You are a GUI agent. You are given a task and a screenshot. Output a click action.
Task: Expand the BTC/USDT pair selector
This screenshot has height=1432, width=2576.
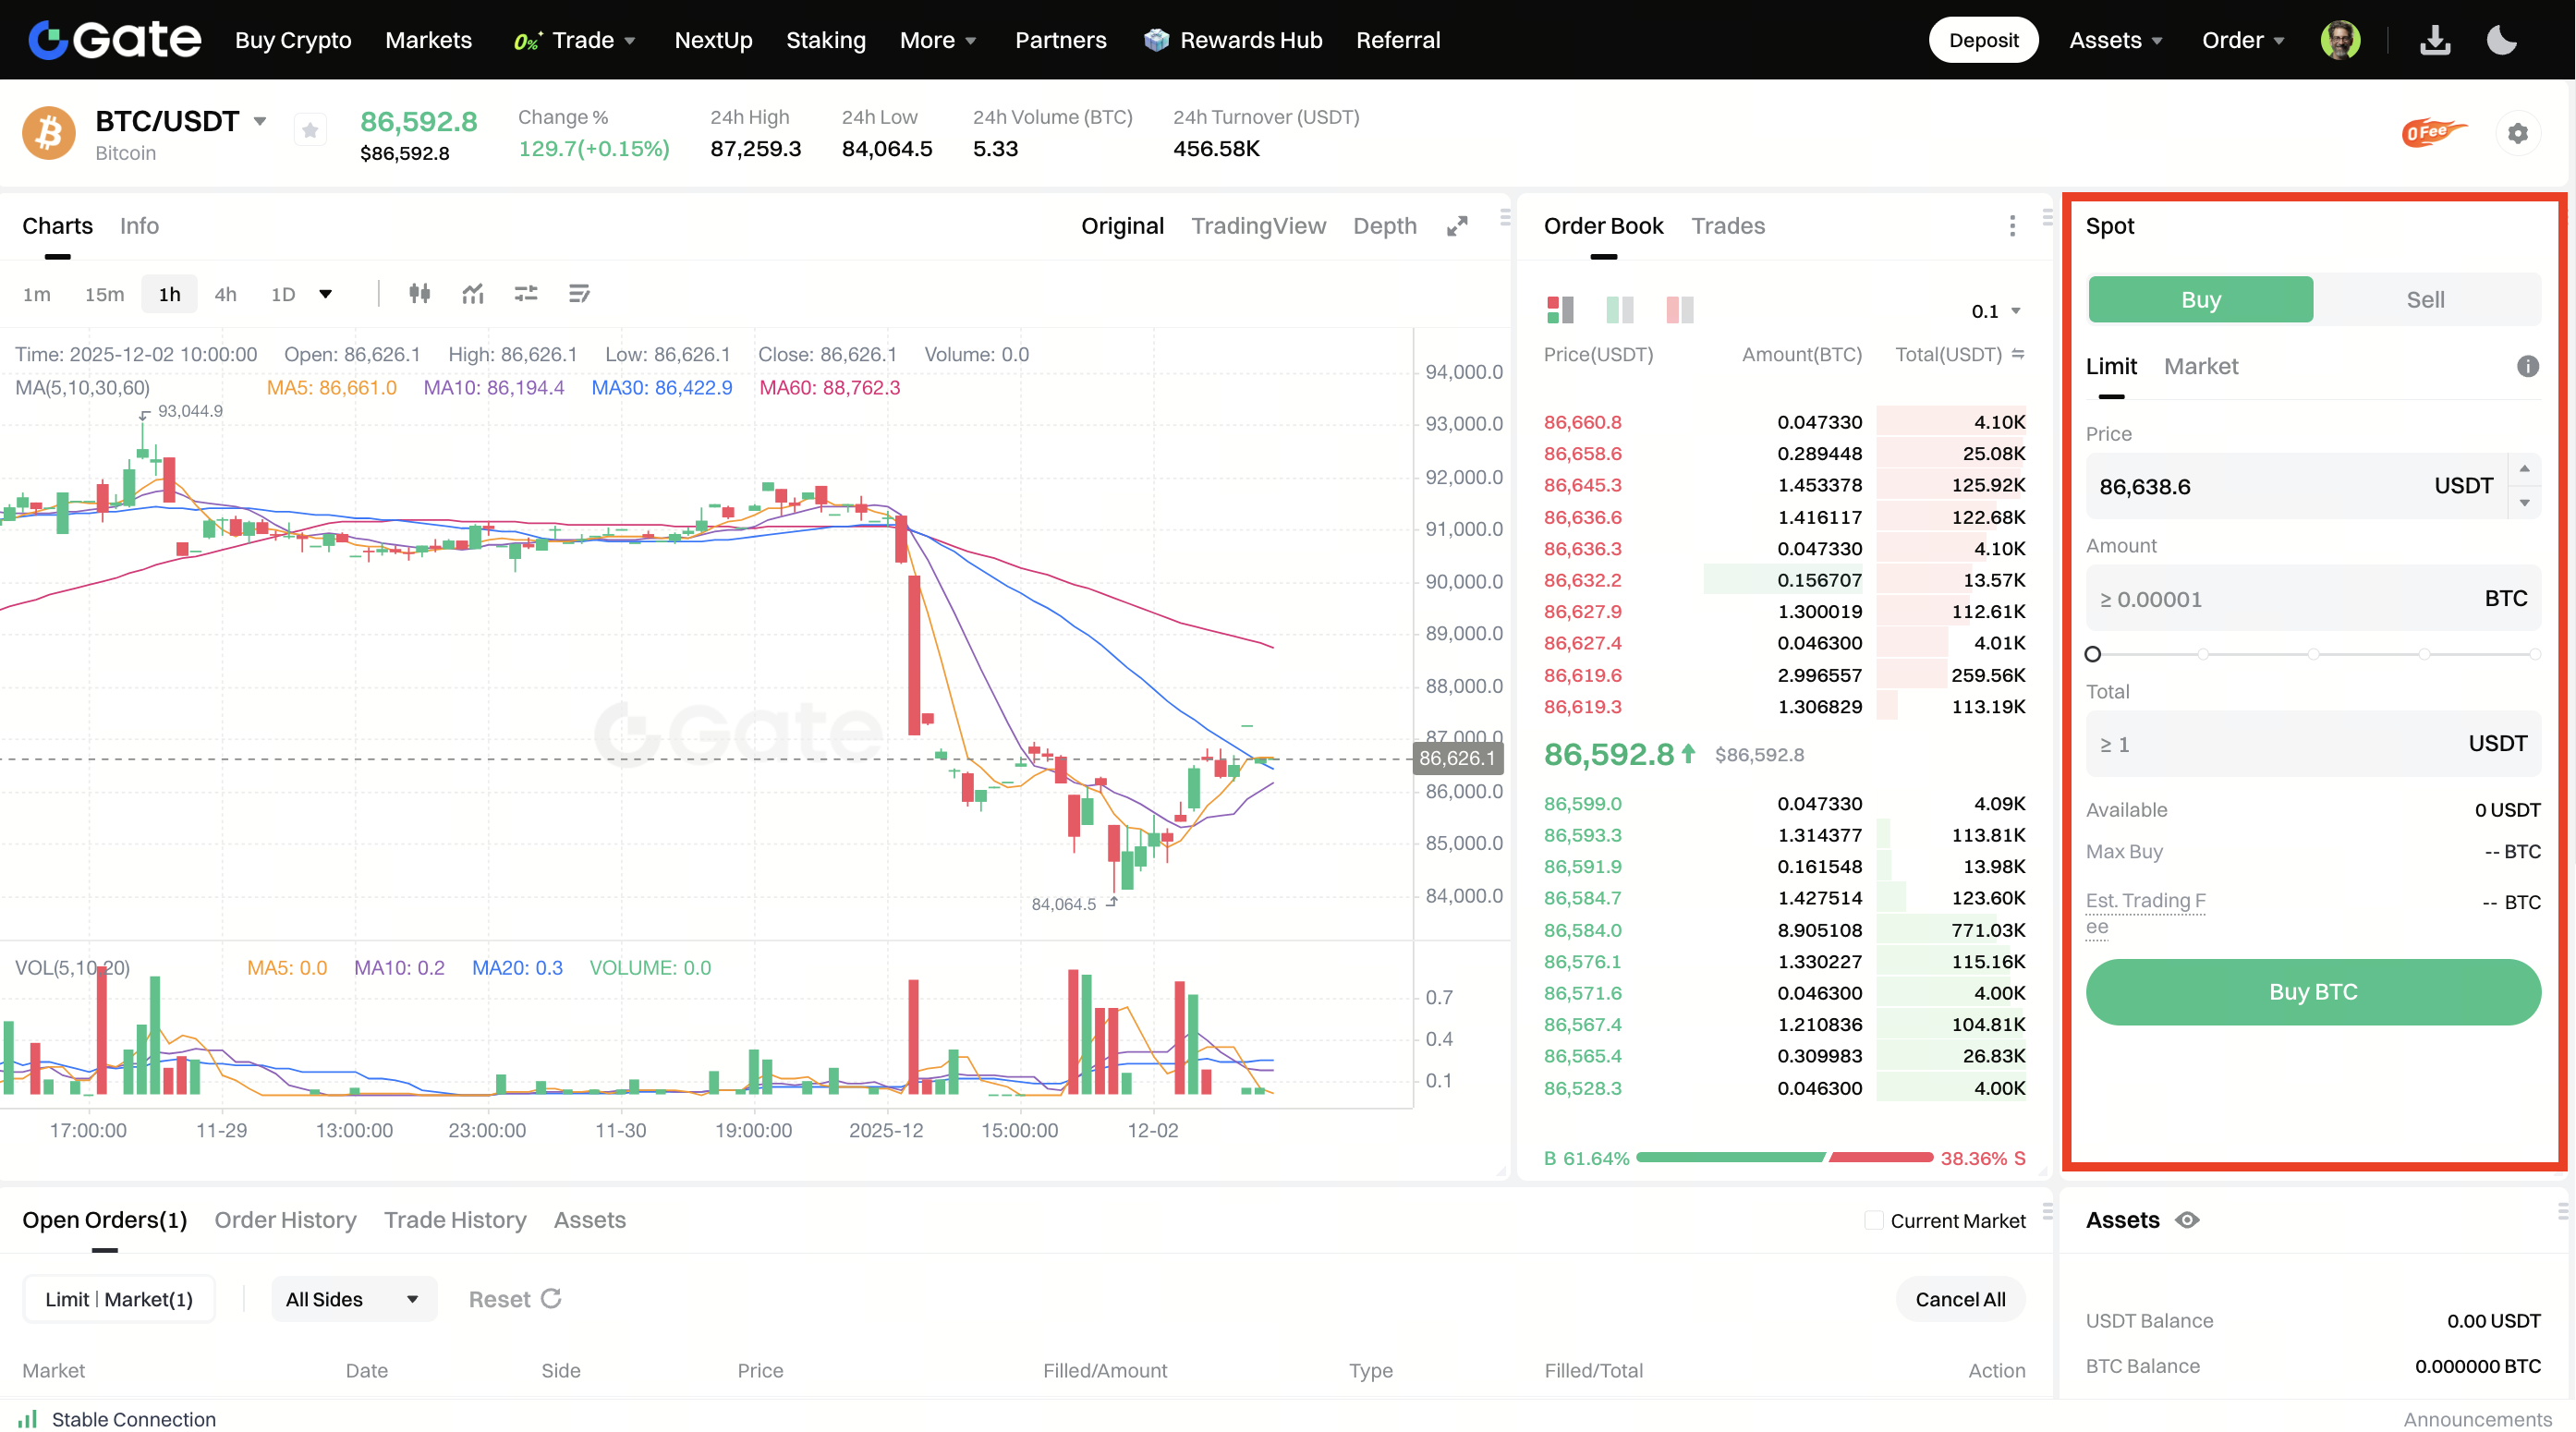tap(260, 122)
